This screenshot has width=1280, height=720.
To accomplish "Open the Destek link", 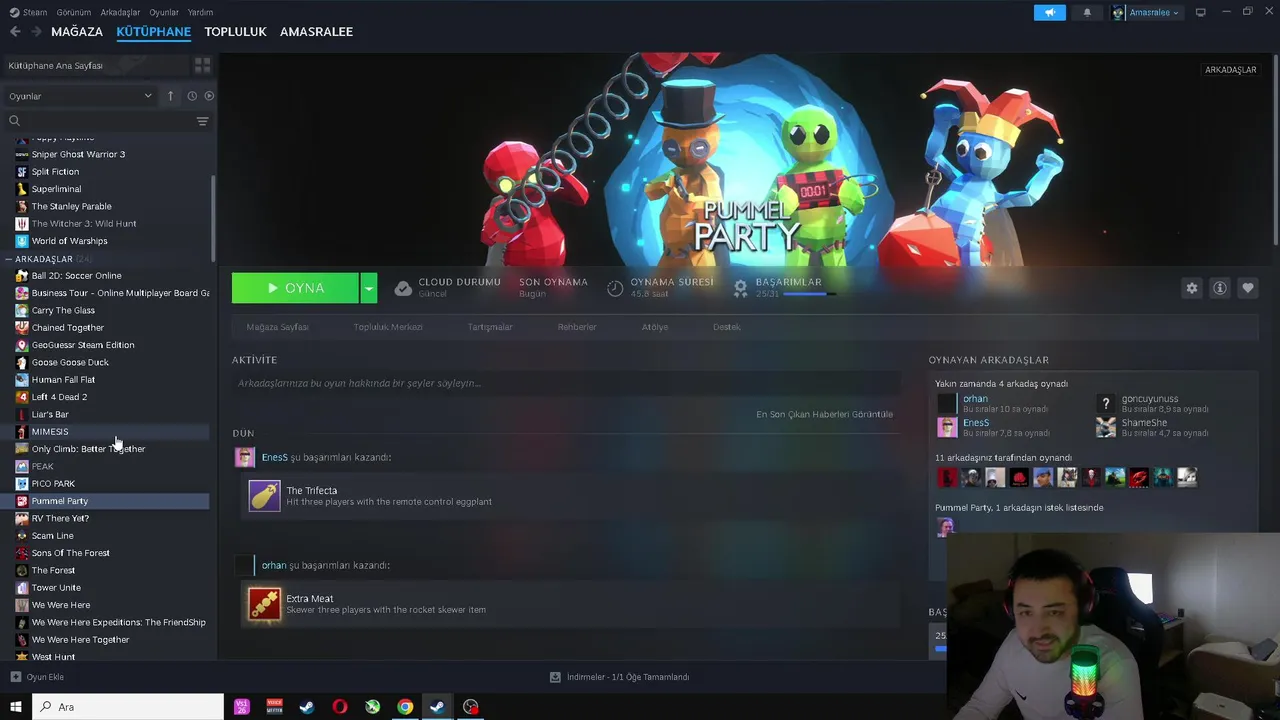I will click(x=727, y=327).
